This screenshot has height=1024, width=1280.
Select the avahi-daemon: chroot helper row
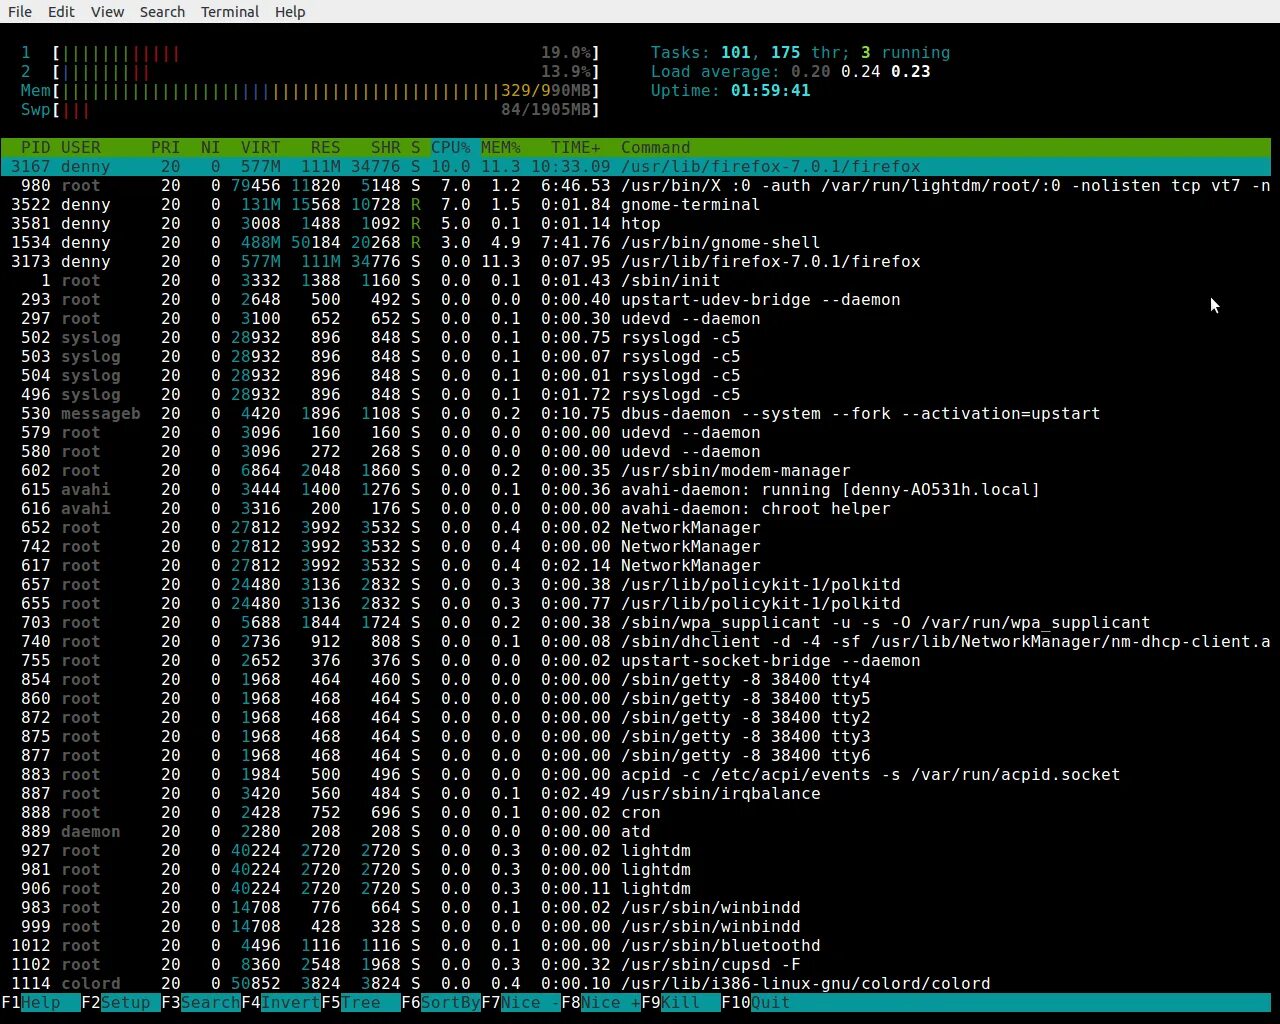(x=636, y=508)
